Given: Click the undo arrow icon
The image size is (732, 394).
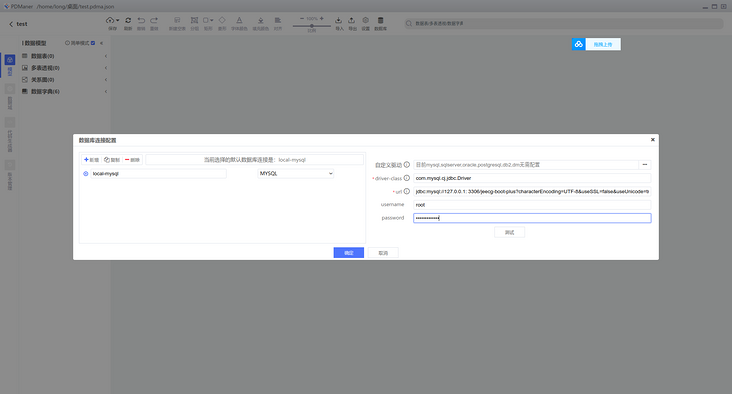Looking at the screenshot, I should click(x=141, y=20).
